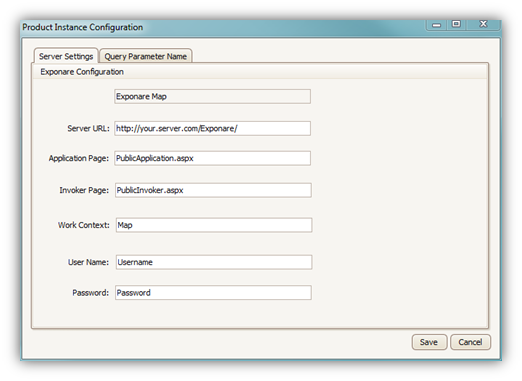Click the Invoker Page label

[84, 190]
